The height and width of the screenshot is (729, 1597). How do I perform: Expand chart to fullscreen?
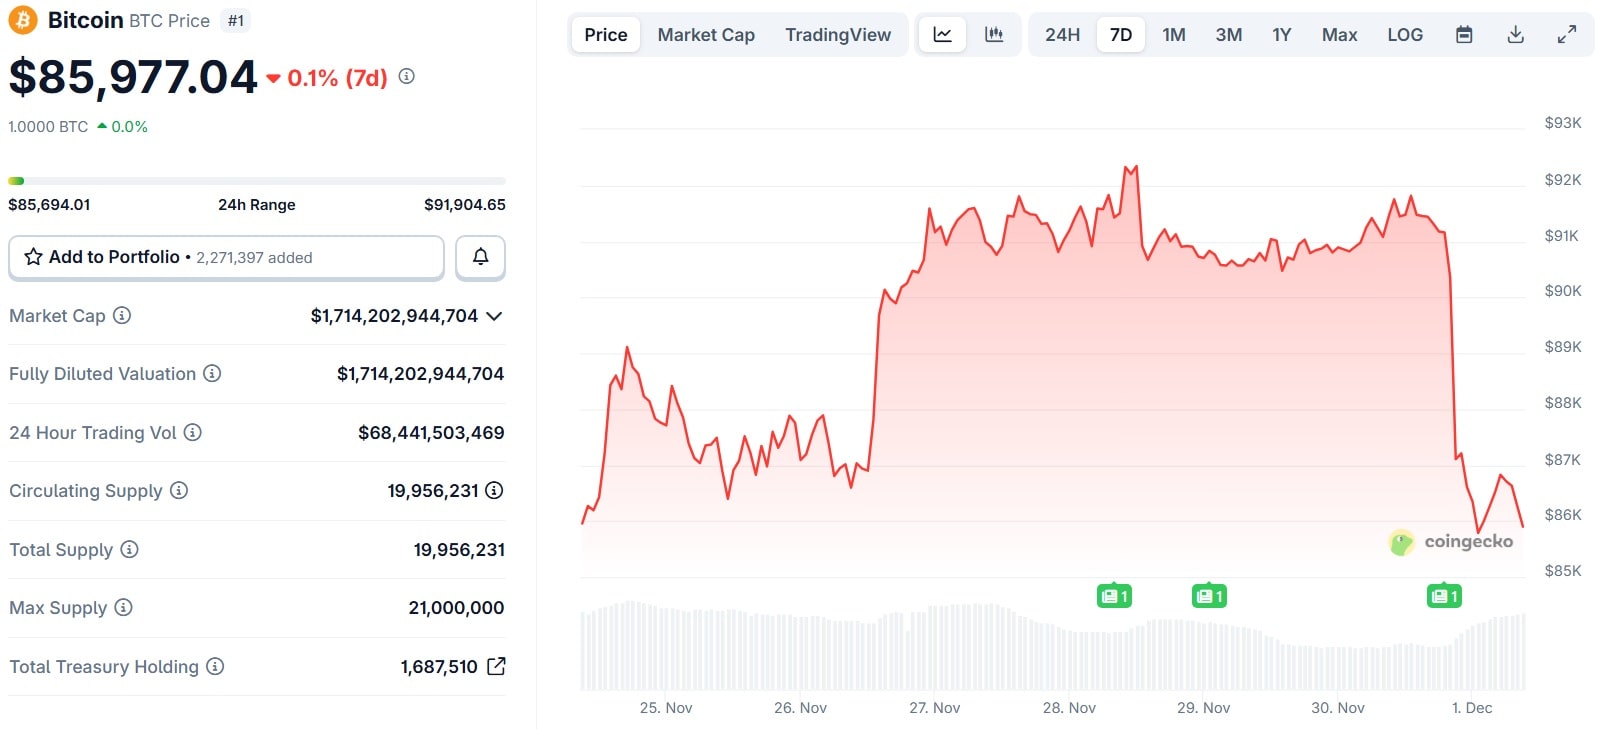click(x=1567, y=35)
